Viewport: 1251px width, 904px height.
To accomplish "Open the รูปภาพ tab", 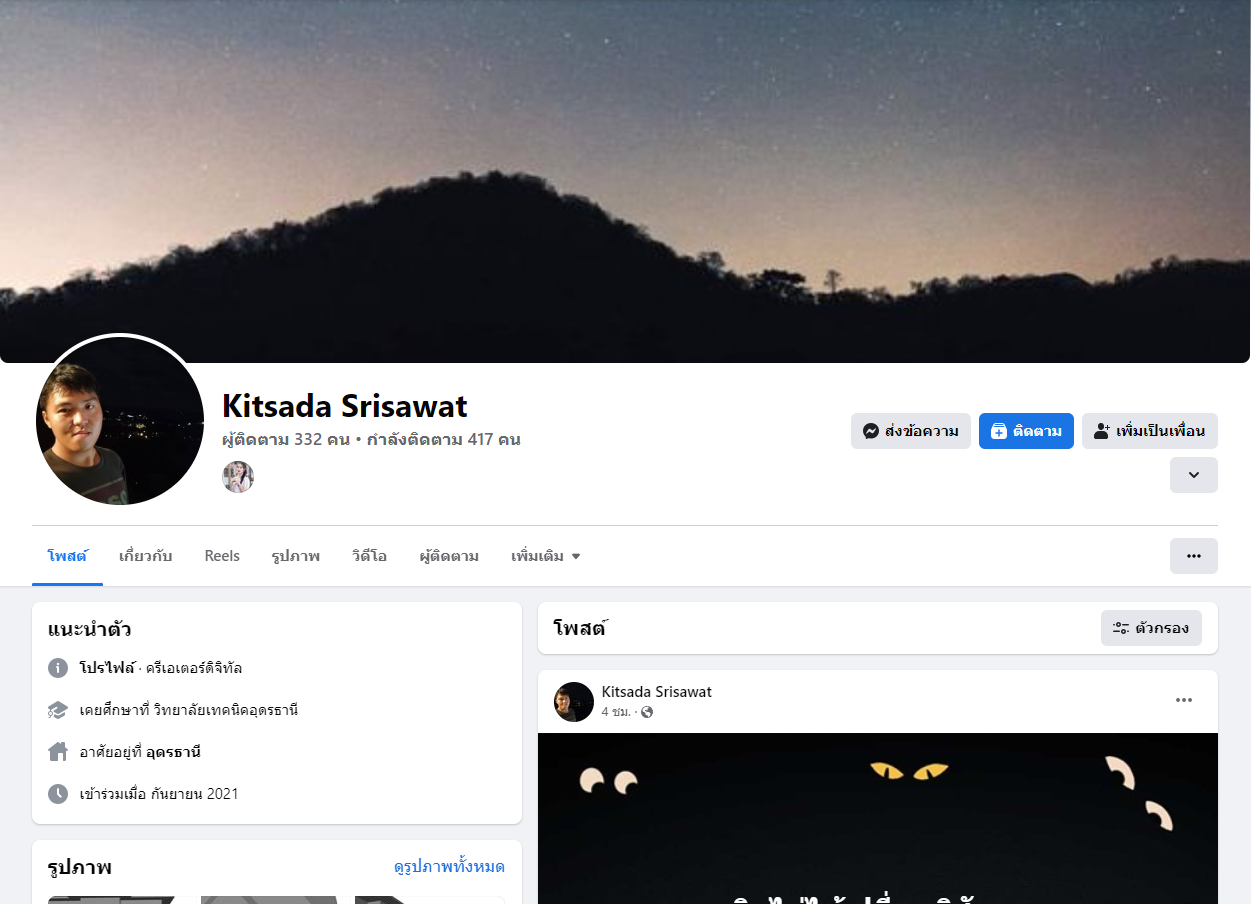I will point(296,556).
